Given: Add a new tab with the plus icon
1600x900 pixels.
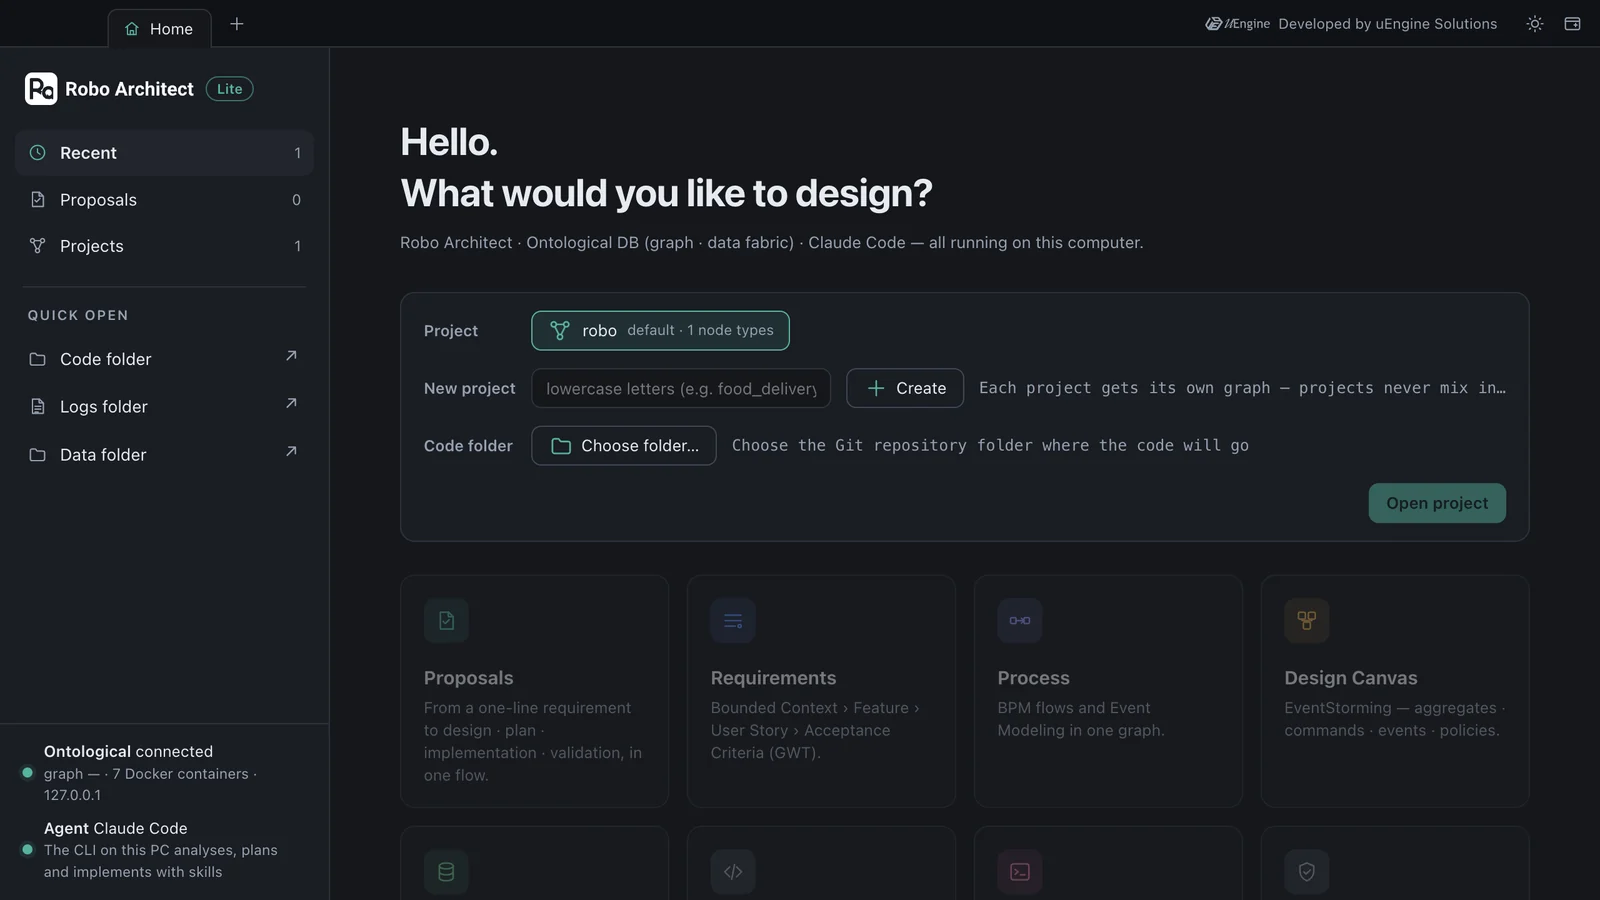Looking at the screenshot, I should pyautogui.click(x=237, y=24).
